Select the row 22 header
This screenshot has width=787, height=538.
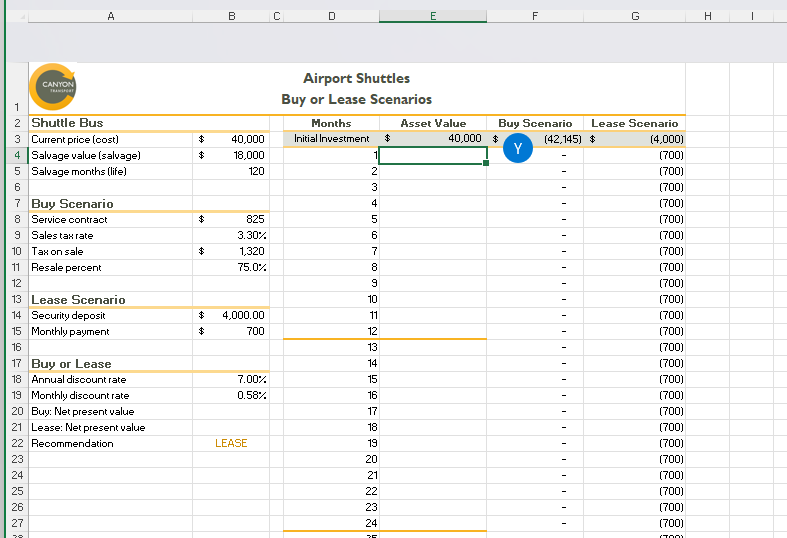coord(16,443)
